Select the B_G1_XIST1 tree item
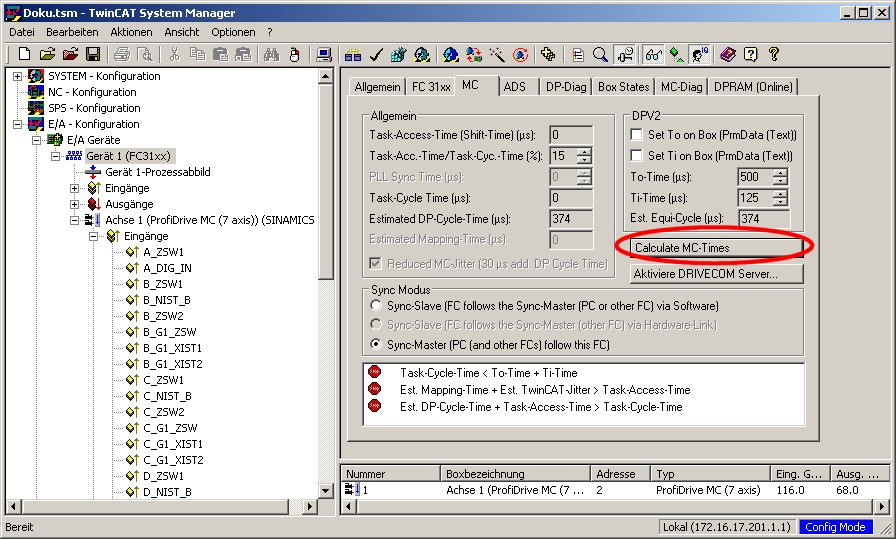The image size is (896, 539). point(172,348)
